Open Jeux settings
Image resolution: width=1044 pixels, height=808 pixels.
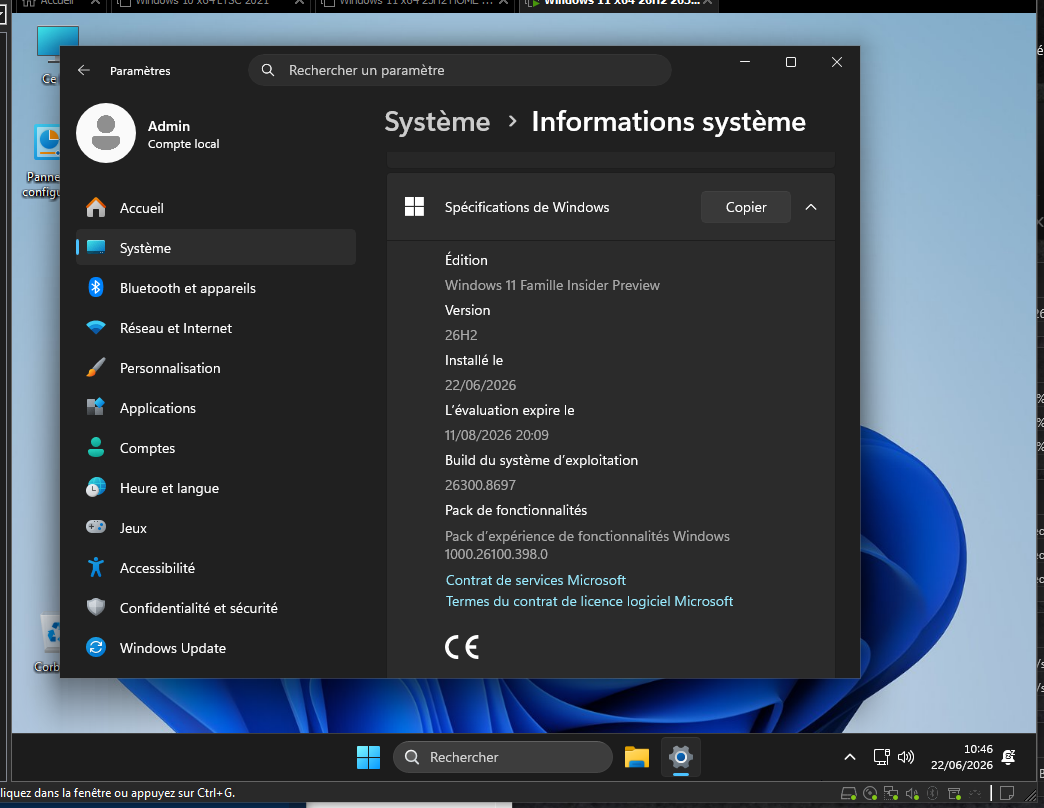(216, 528)
